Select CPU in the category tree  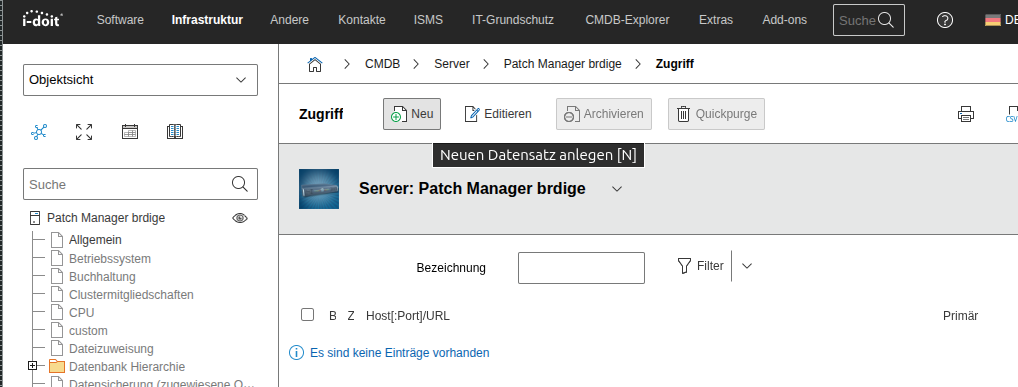point(82,313)
